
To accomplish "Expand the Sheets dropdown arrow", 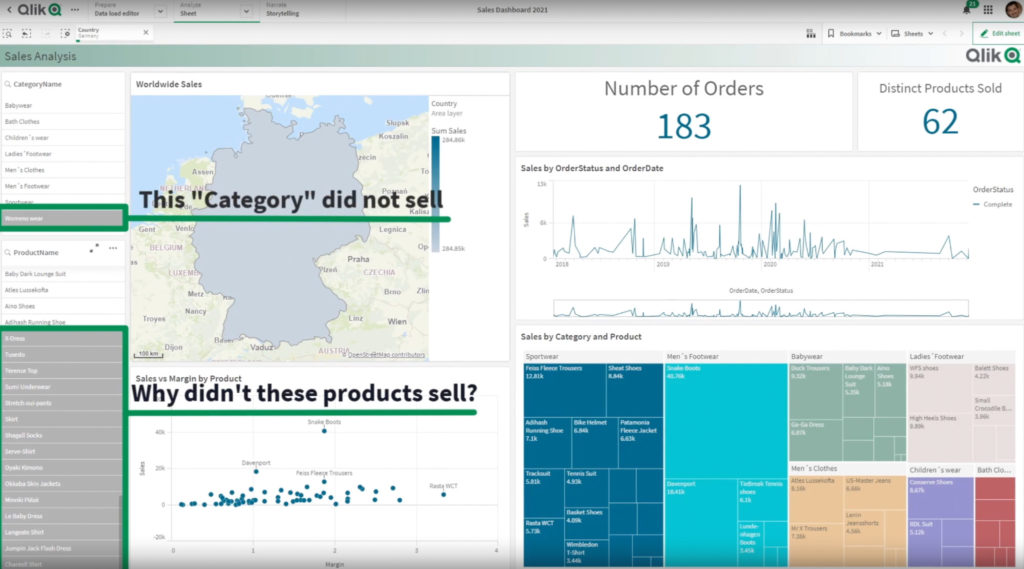I will click(931, 33).
